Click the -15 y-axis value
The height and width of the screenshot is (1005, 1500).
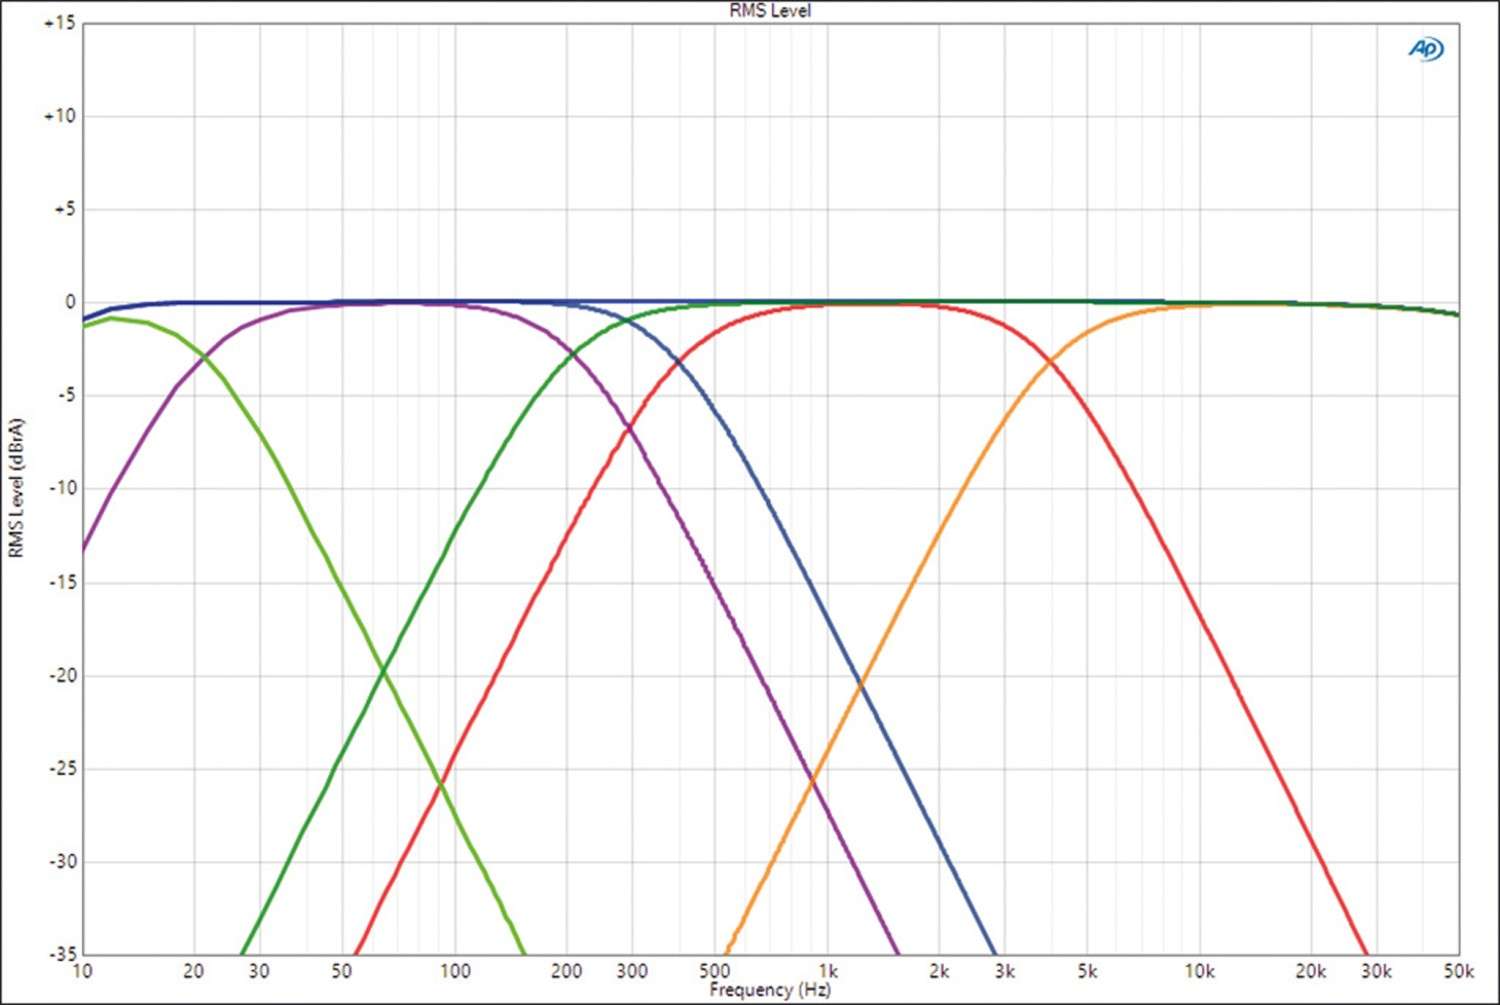62,582
